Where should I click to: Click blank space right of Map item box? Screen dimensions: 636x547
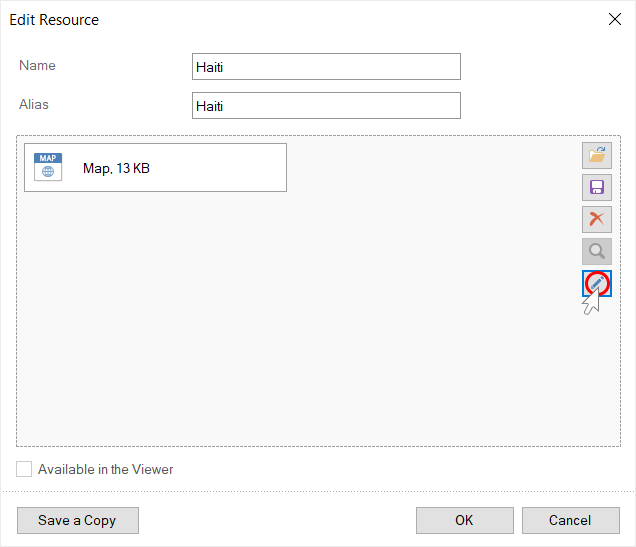tap(430, 168)
